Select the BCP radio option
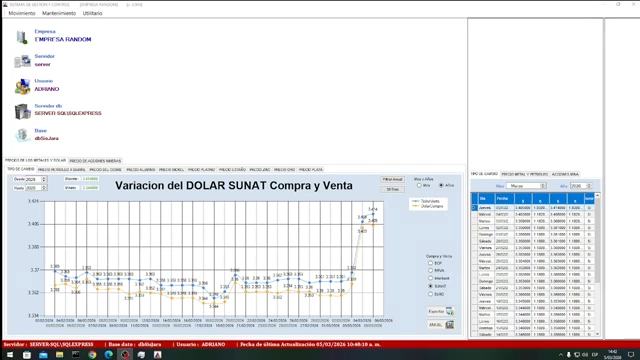The width and height of the screenshot is (640, 360). click(430, 263)
